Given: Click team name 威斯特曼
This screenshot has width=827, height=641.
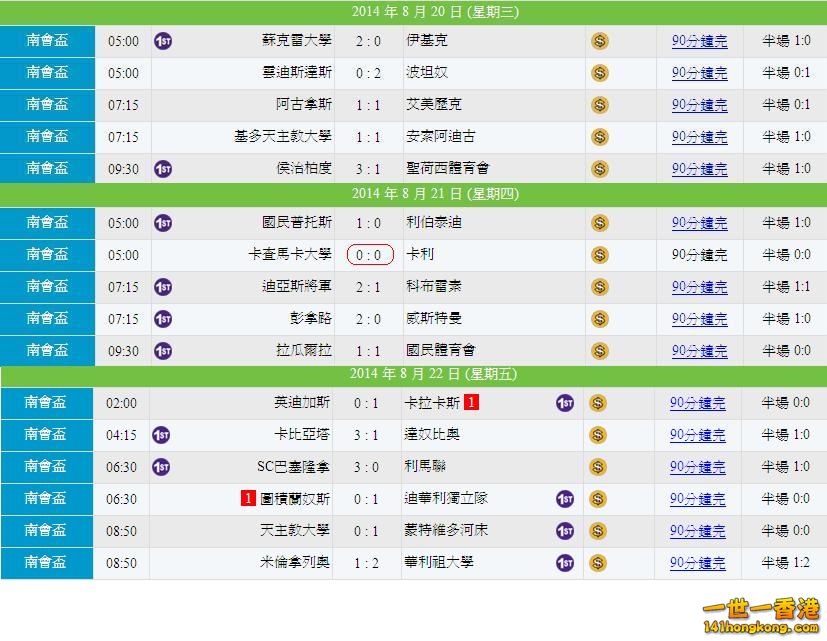Looking at the screenshot, I should coord(434,319).
